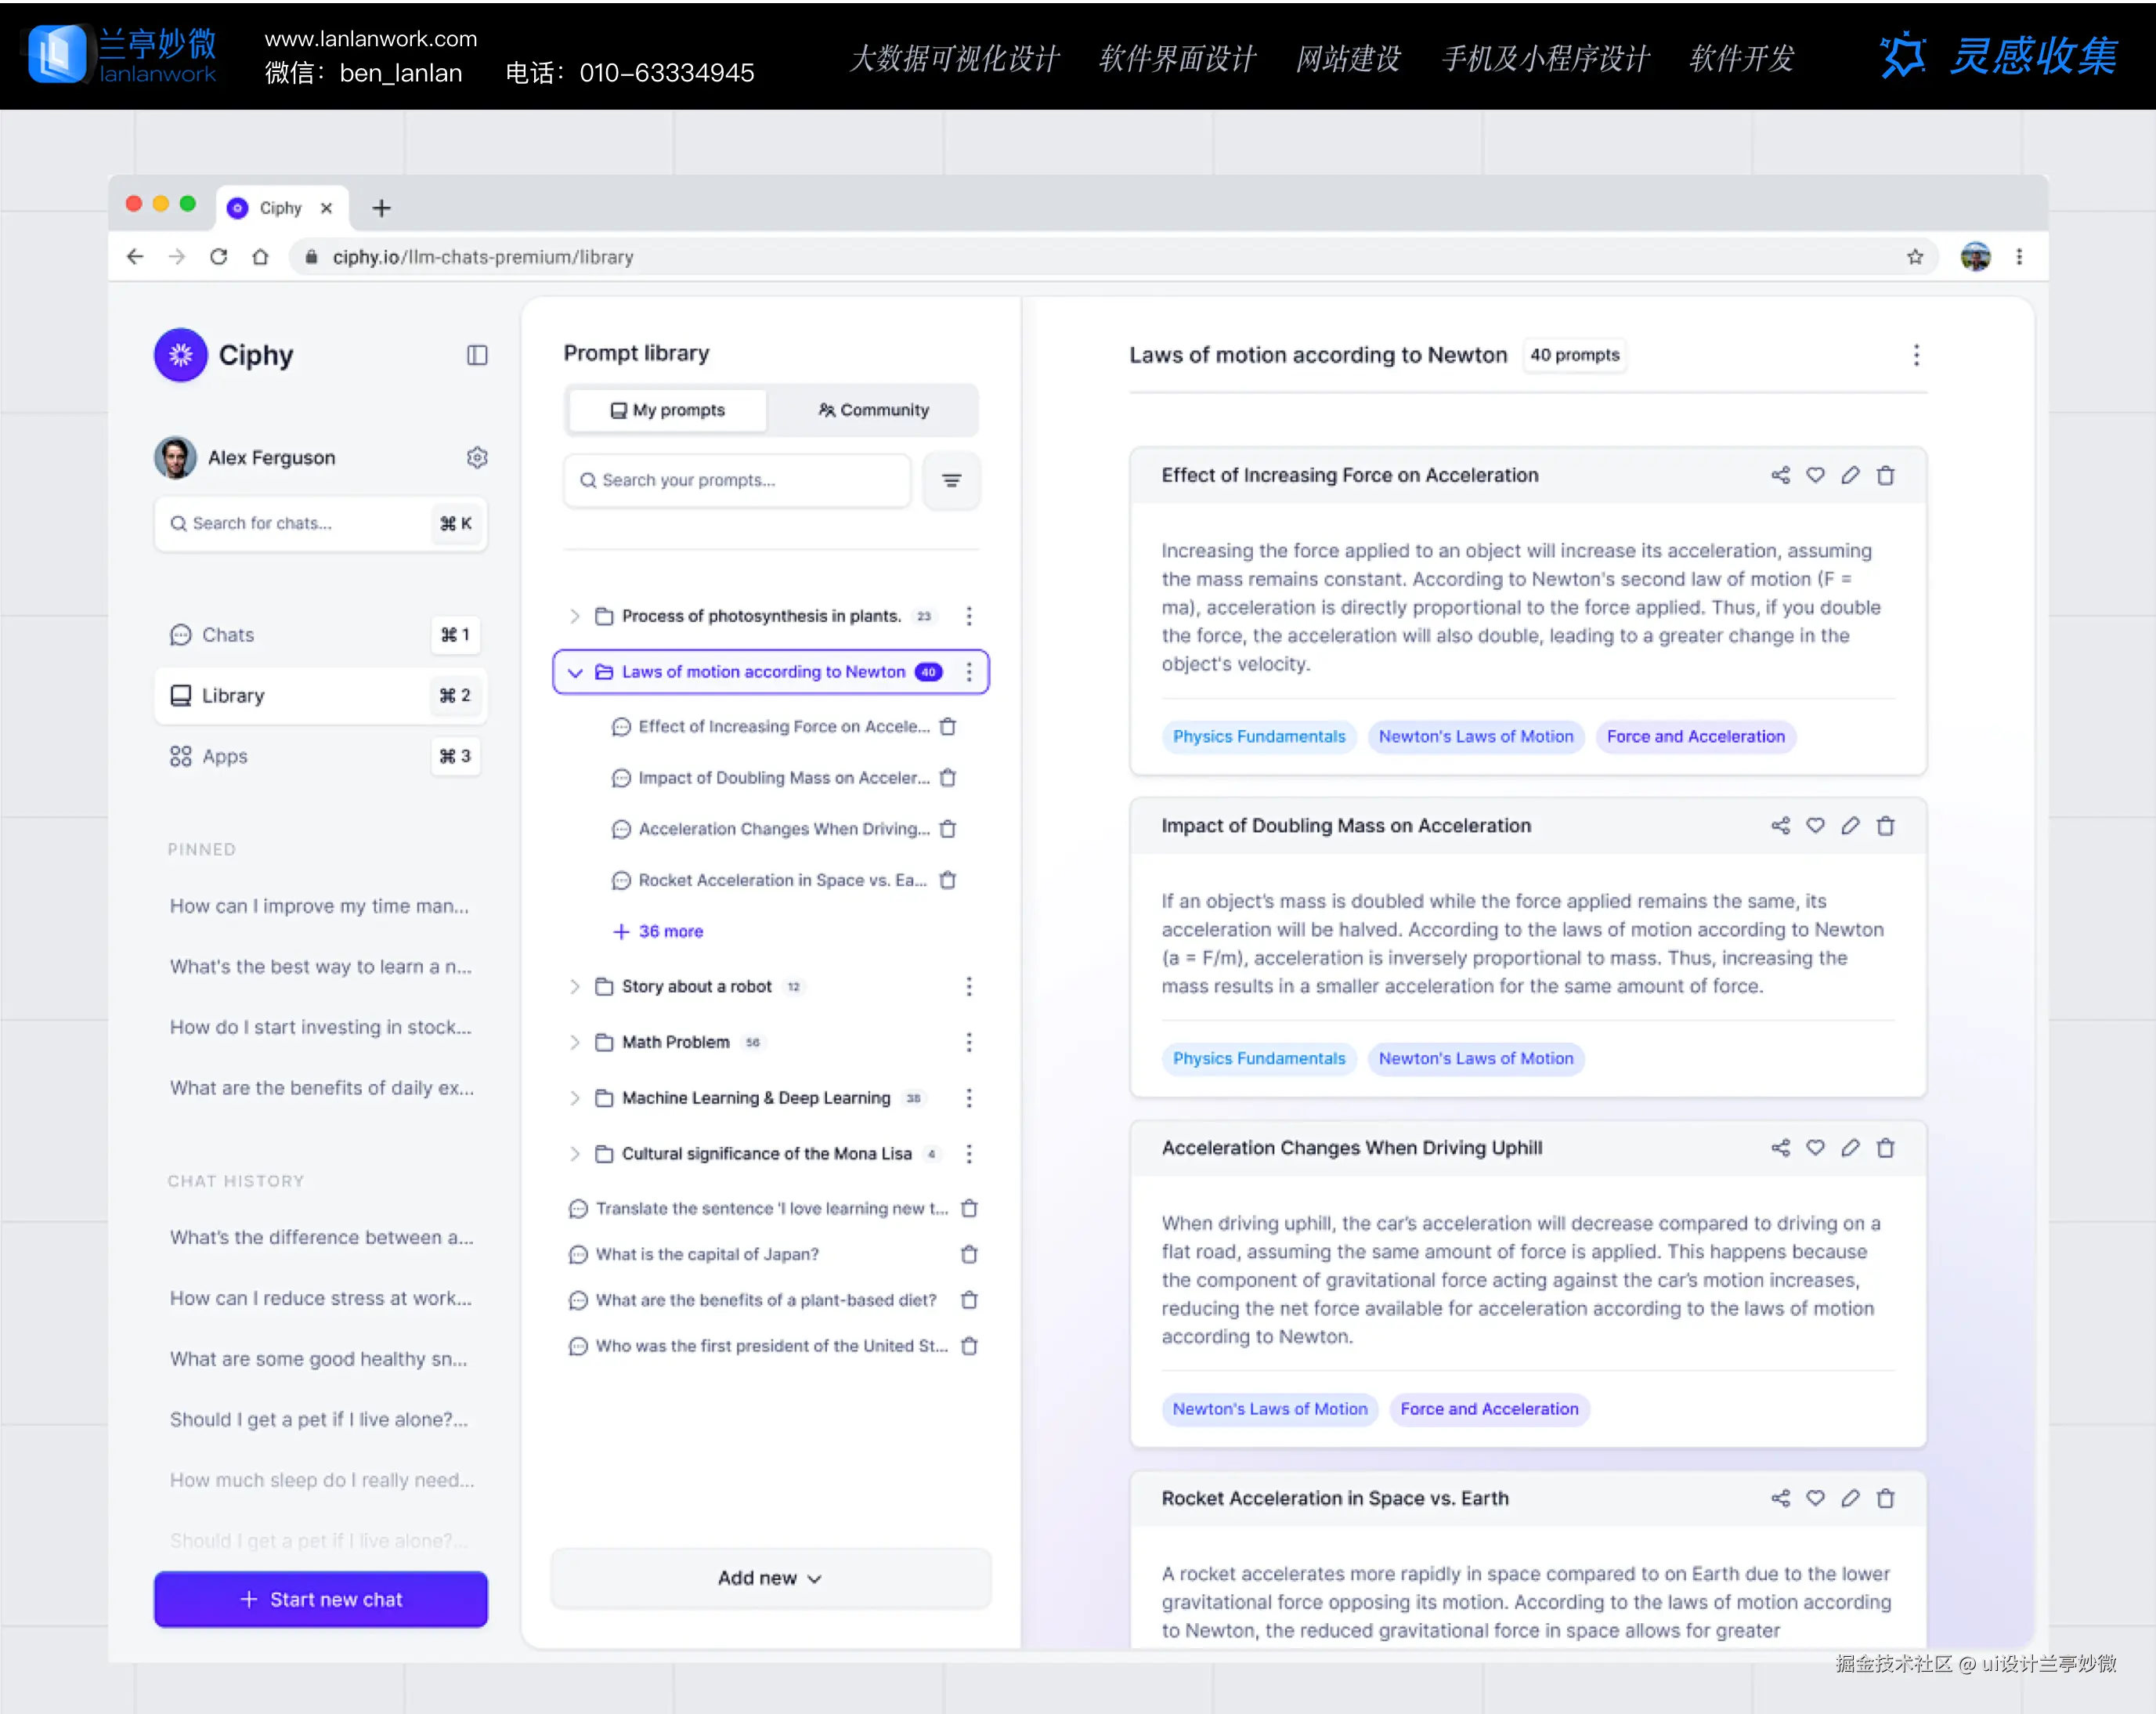Viewport: 2156px width, 1714px height.
Task: Open pinned chat 'How do I start investing in stock...'
Action: click(x=320, y=1027)
